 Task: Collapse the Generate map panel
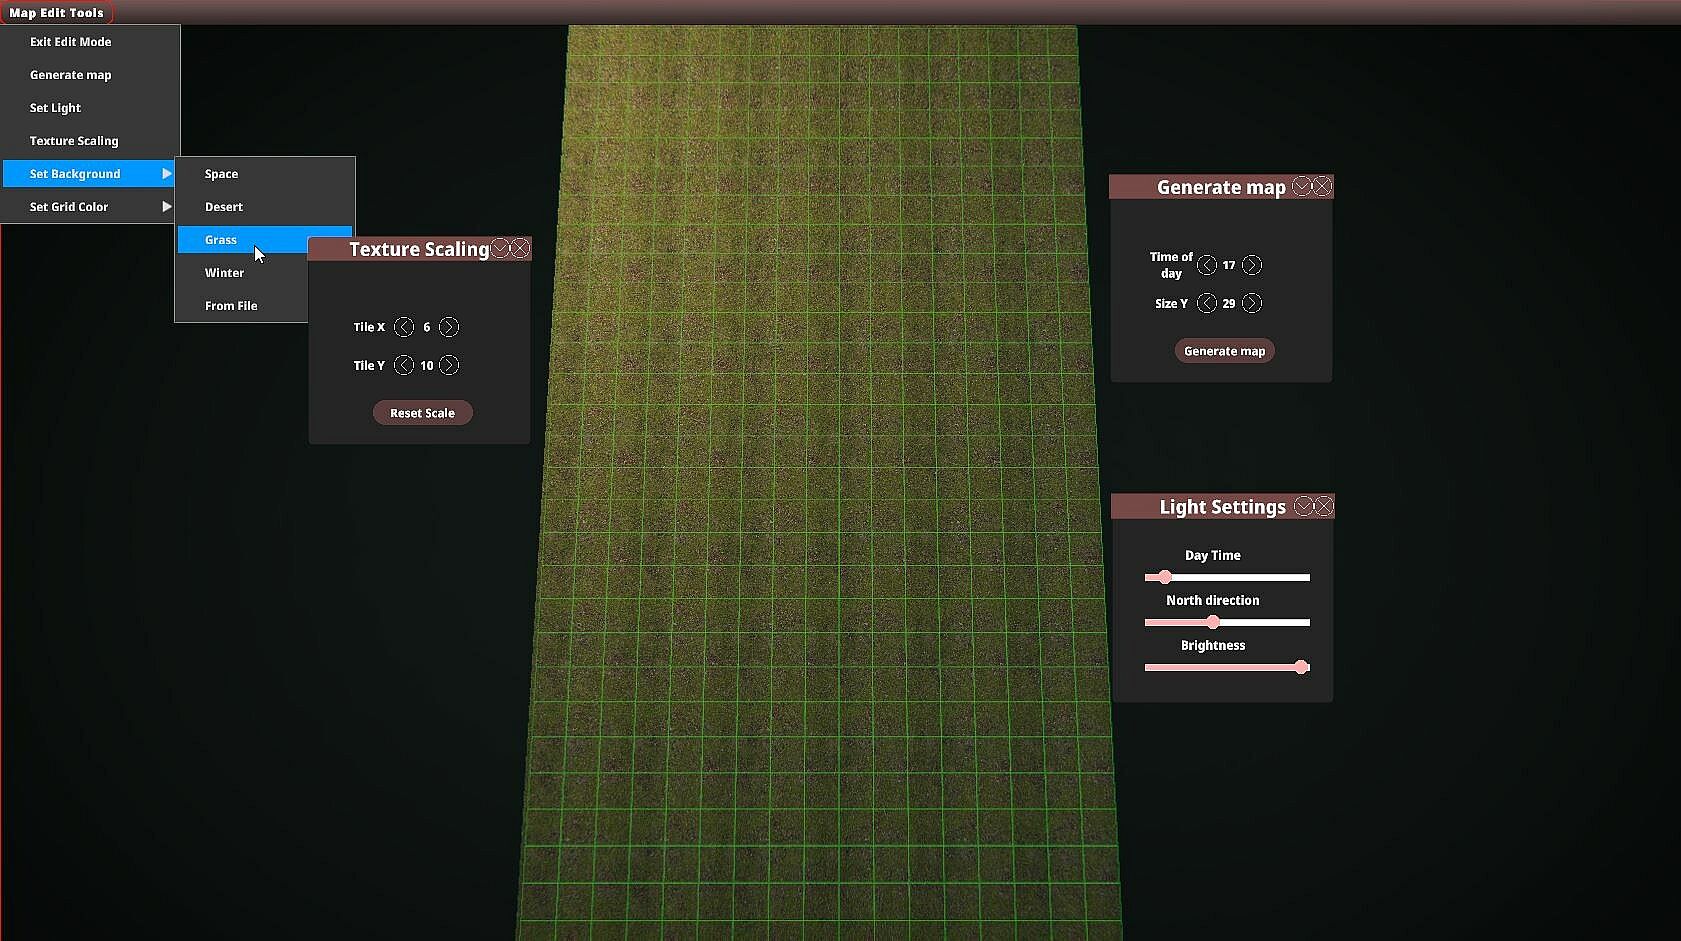(x=1302, y=186)
